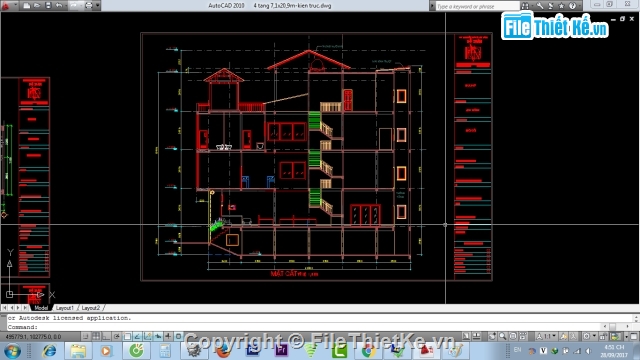Expand the InfoCenter arrow left of search box
The image size is (640, 360).
(x=432, y=6)
